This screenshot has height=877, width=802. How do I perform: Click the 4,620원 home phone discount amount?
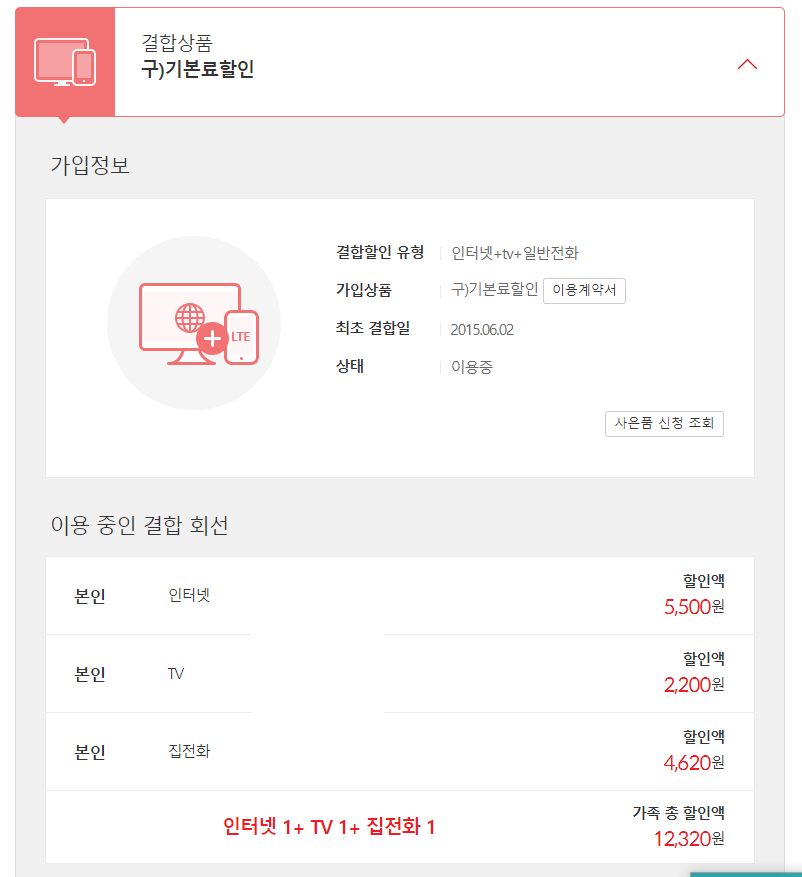(693, 763)
